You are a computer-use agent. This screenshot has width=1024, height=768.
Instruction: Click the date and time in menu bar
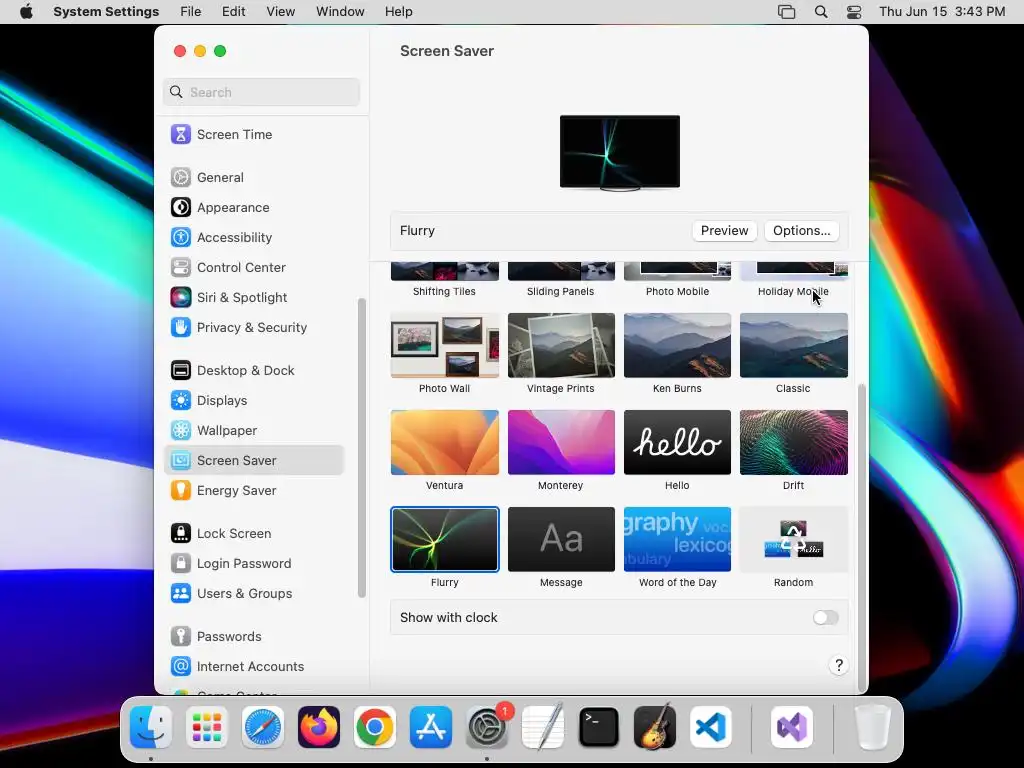(942, 12)
